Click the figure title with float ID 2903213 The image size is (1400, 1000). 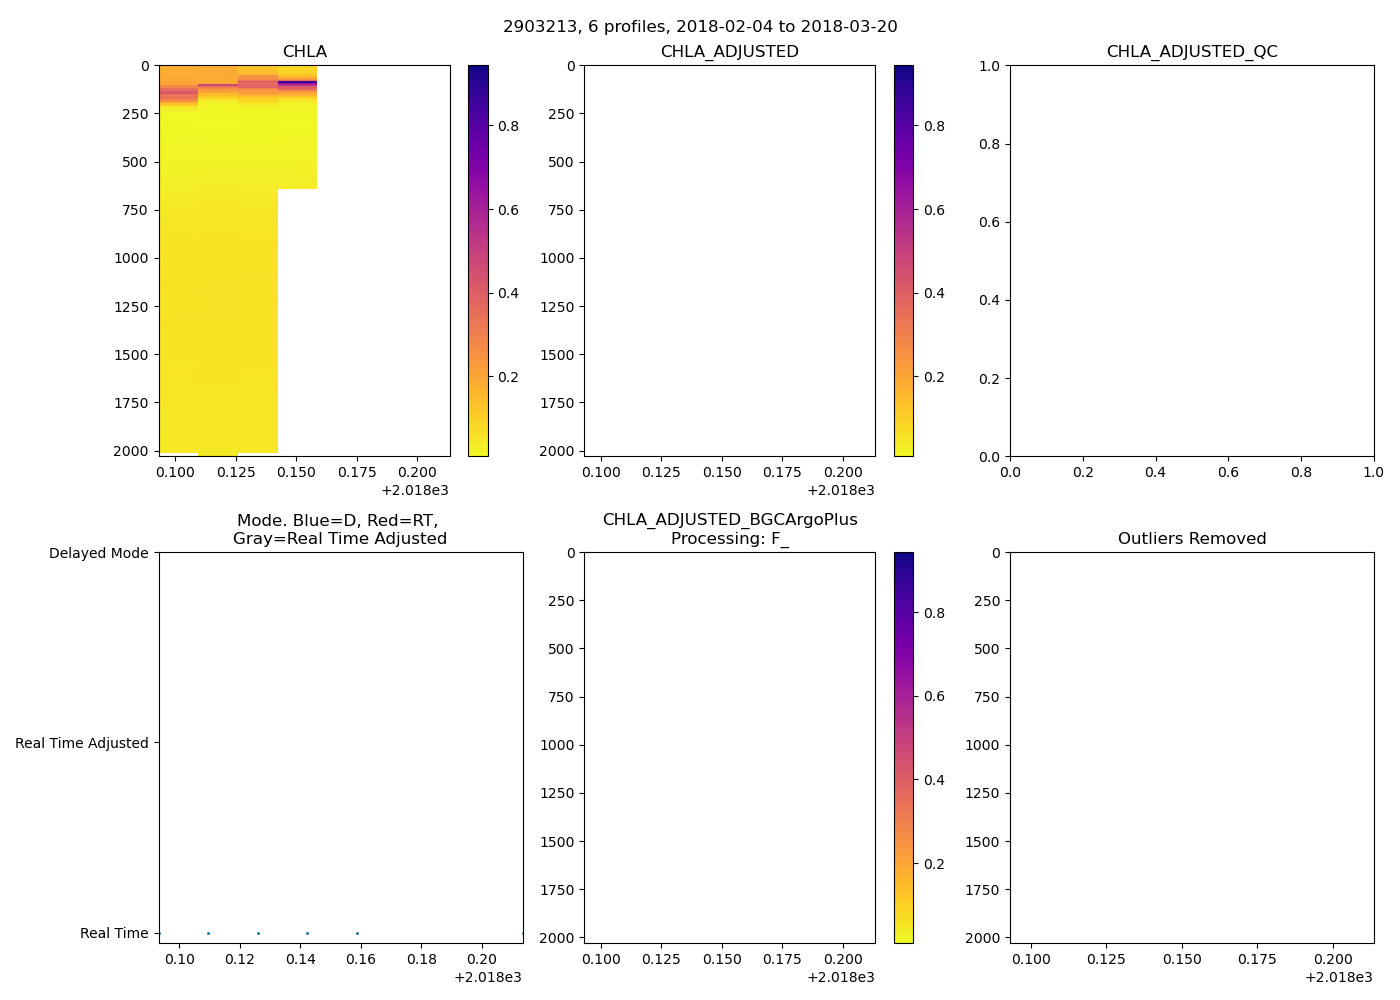pyautogui.click(x=700, y=27)
